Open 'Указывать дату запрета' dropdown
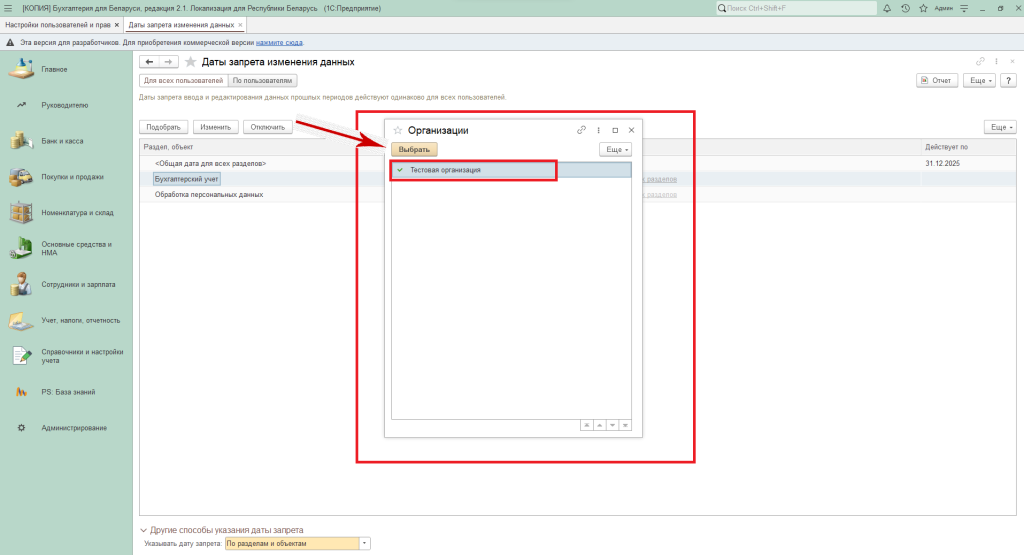Viewport: 1024px width, 555px height. (365, 543)
